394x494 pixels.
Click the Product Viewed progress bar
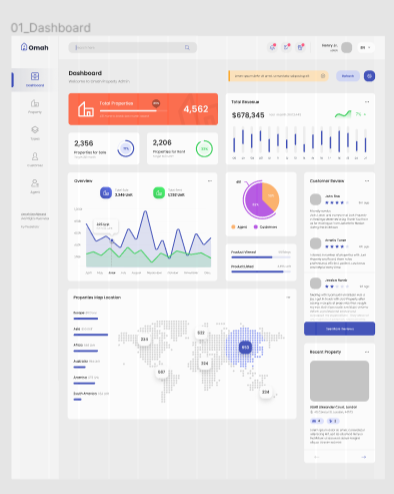coord(261,257)
